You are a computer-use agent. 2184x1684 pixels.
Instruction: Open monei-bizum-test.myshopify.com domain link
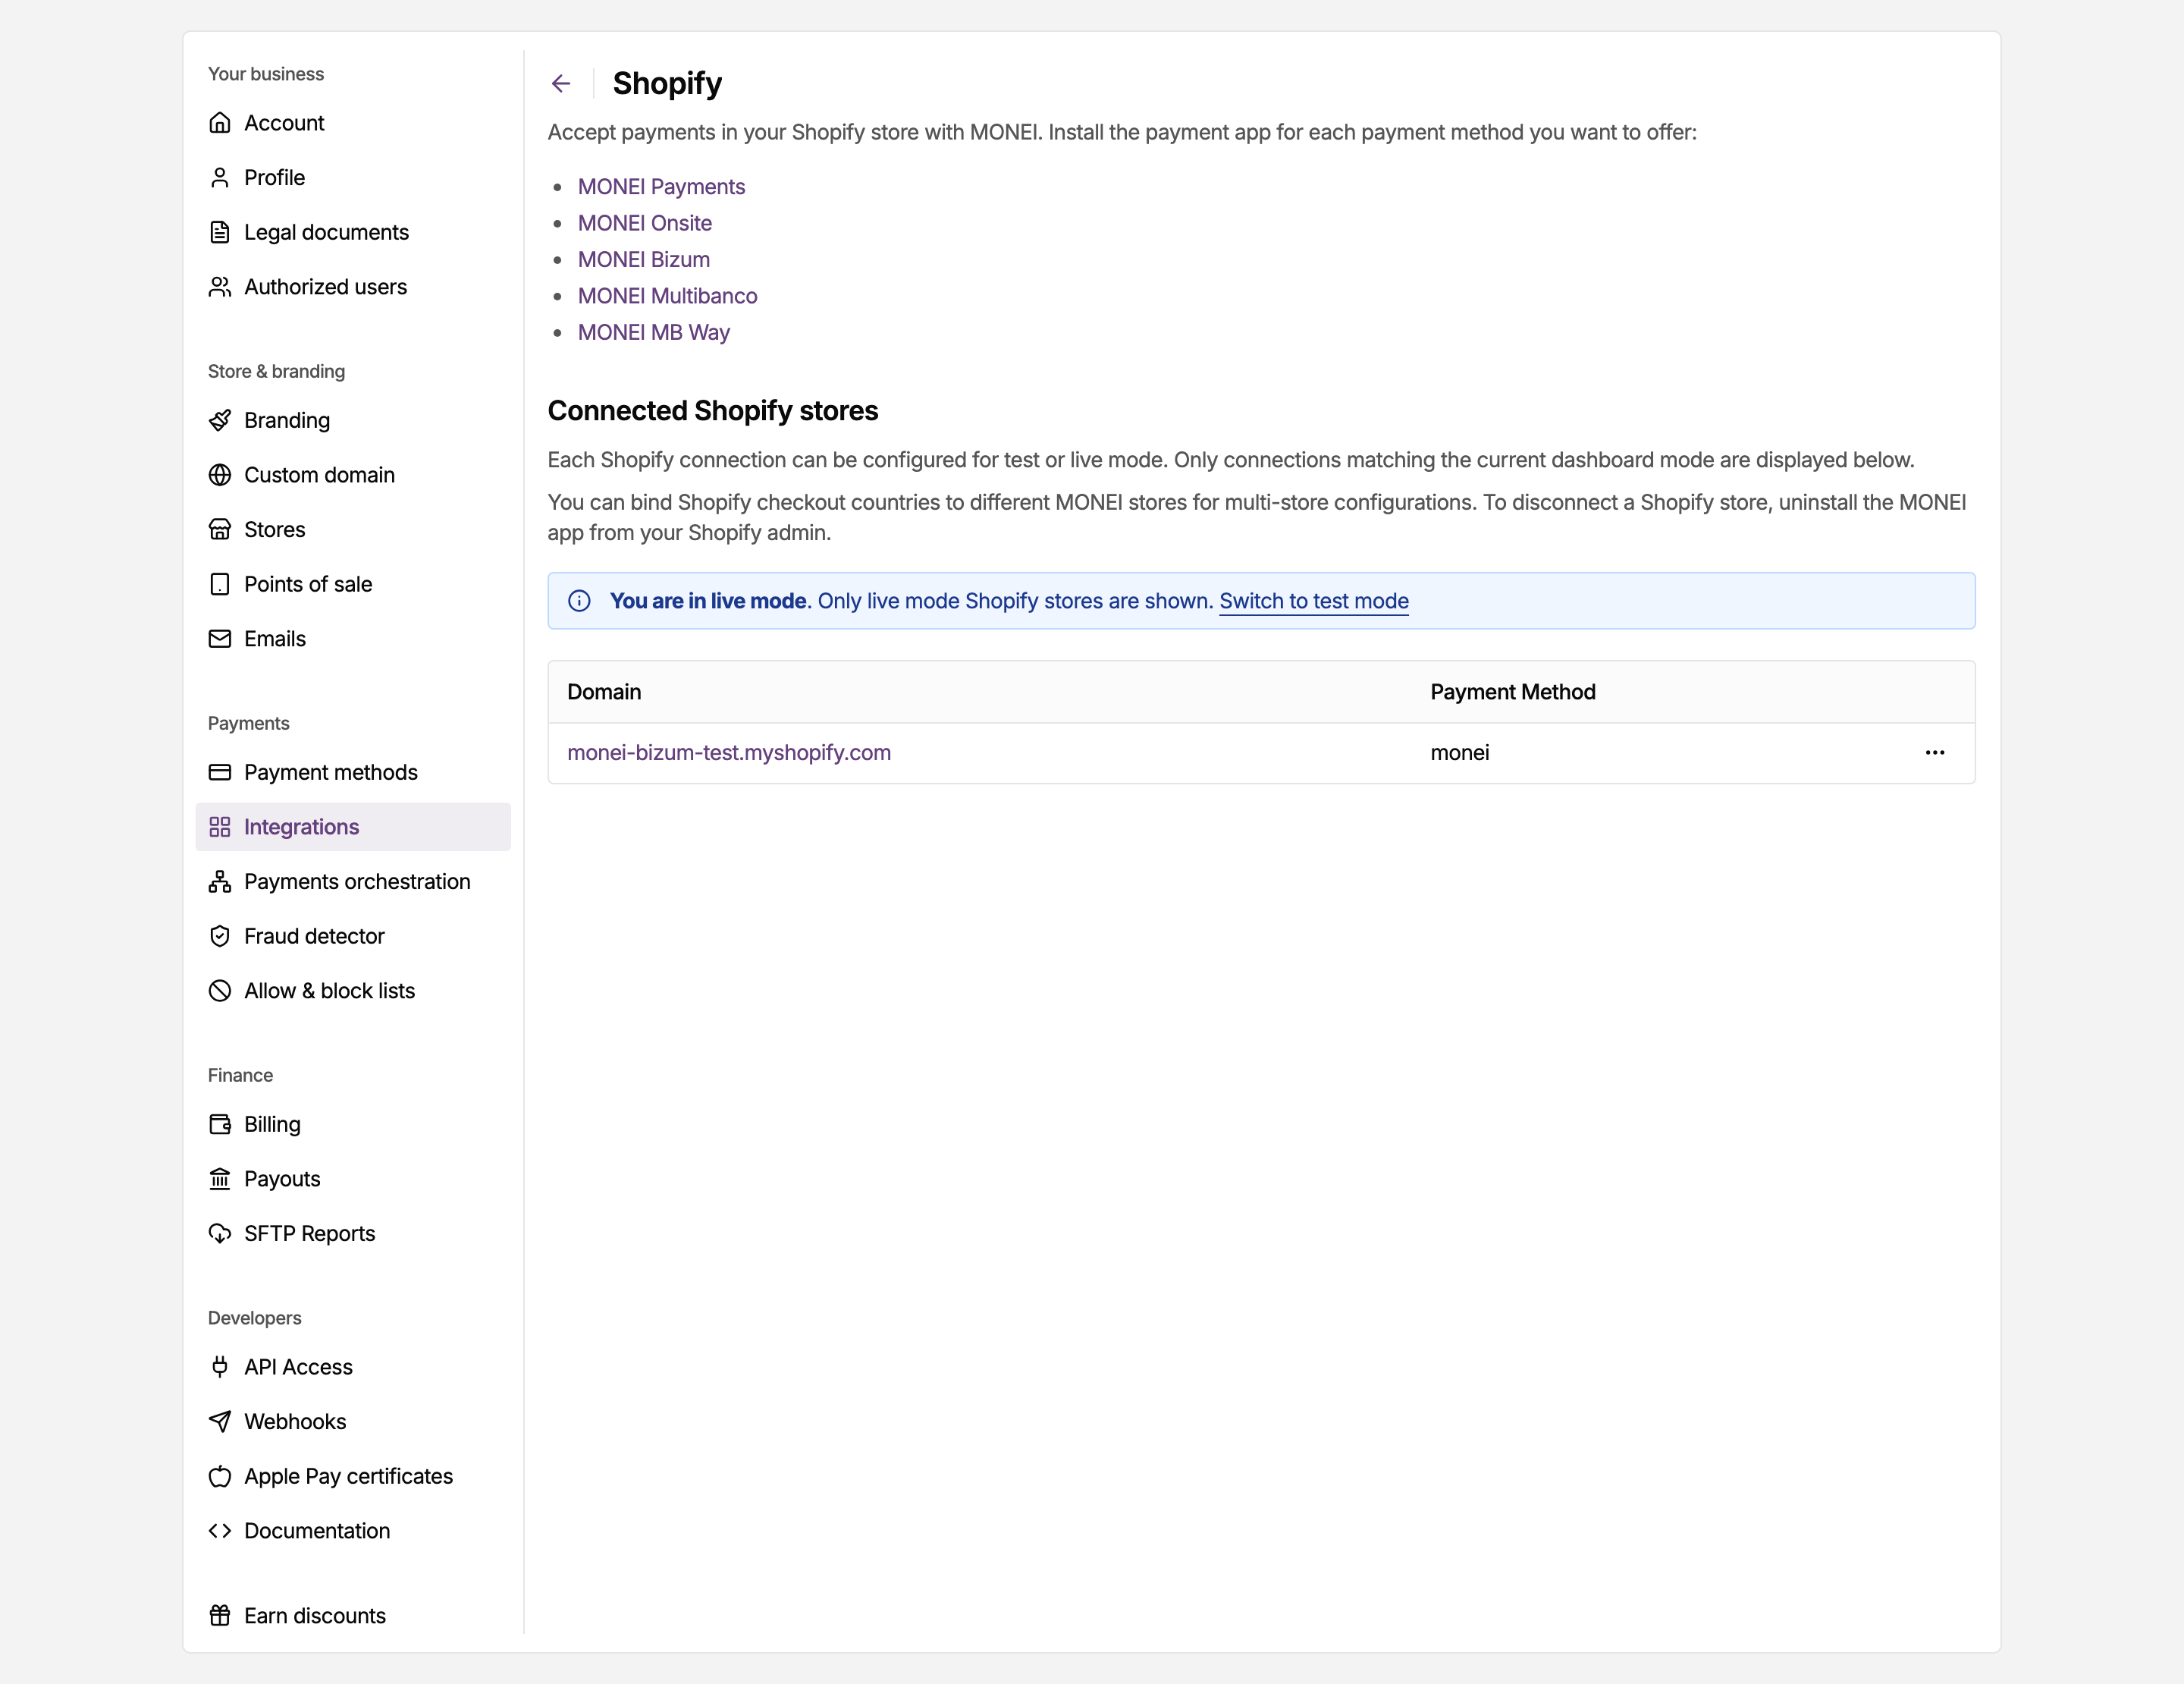[729, 752]
